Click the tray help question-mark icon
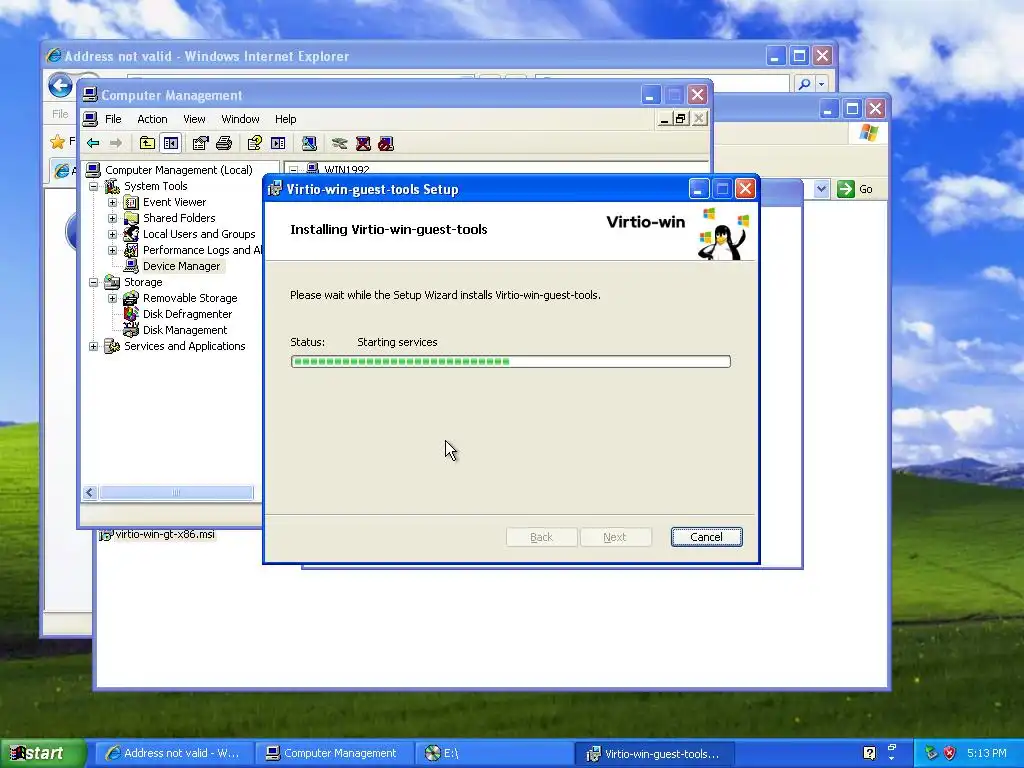The width and height of the screenshot is (1024, 768). click(869, 753)
